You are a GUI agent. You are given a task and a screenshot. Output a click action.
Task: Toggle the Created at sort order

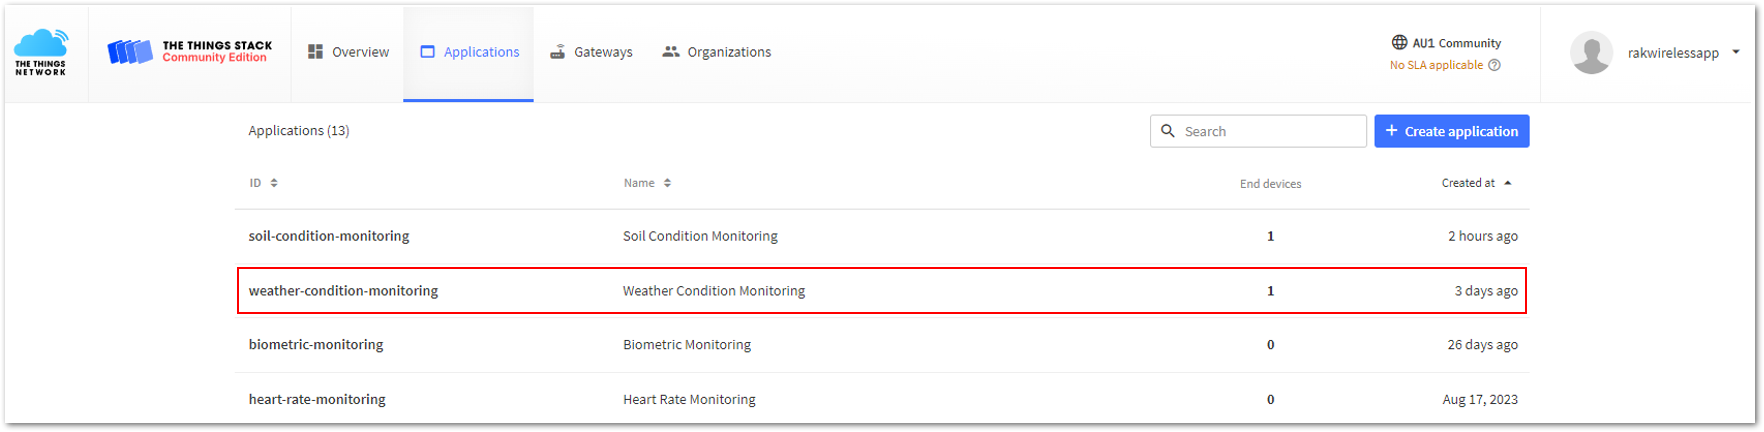tap(1477, 183)
